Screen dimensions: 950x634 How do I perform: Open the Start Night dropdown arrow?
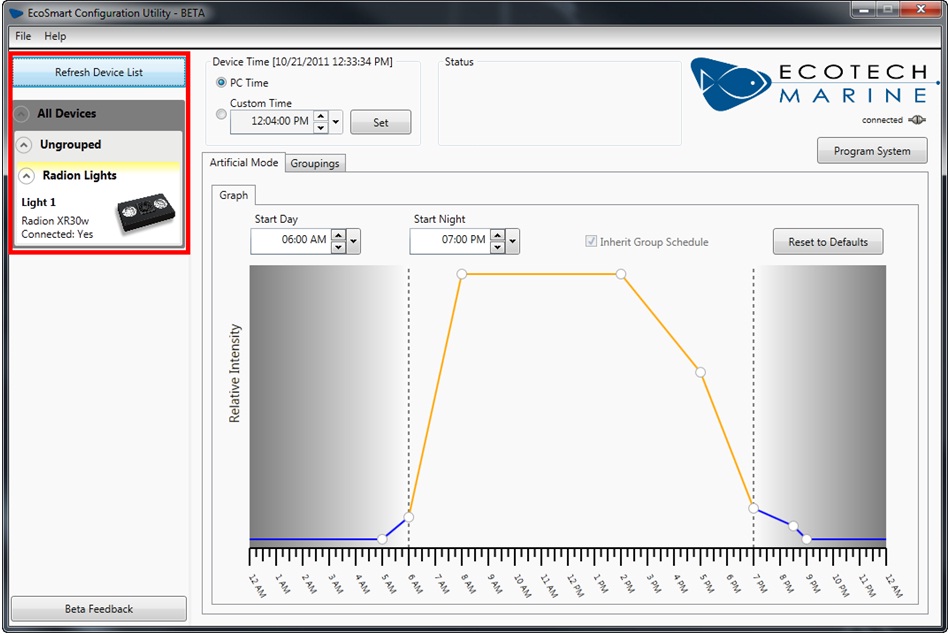click(x=513, y=241)
